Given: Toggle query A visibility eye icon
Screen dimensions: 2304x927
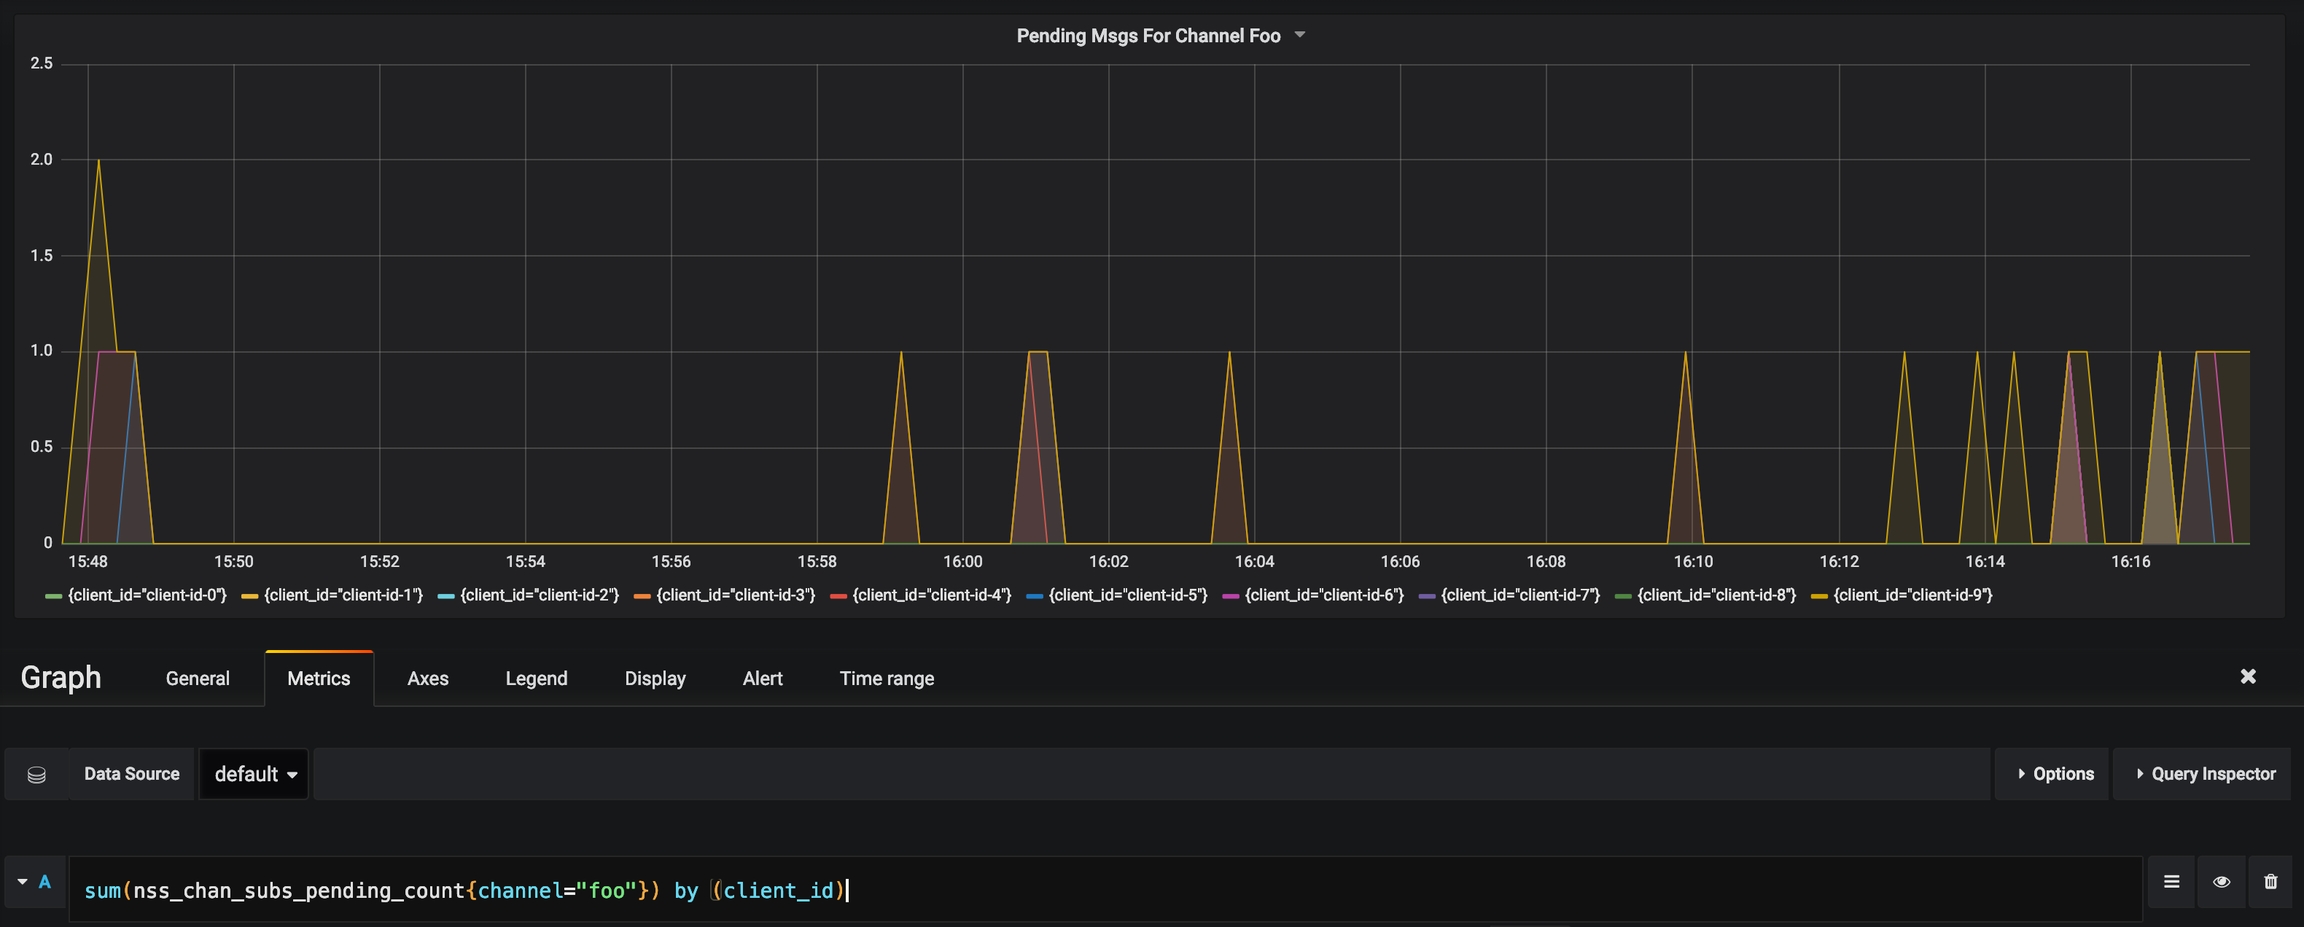Looking at the screenshot, I should click(2221, 882).
